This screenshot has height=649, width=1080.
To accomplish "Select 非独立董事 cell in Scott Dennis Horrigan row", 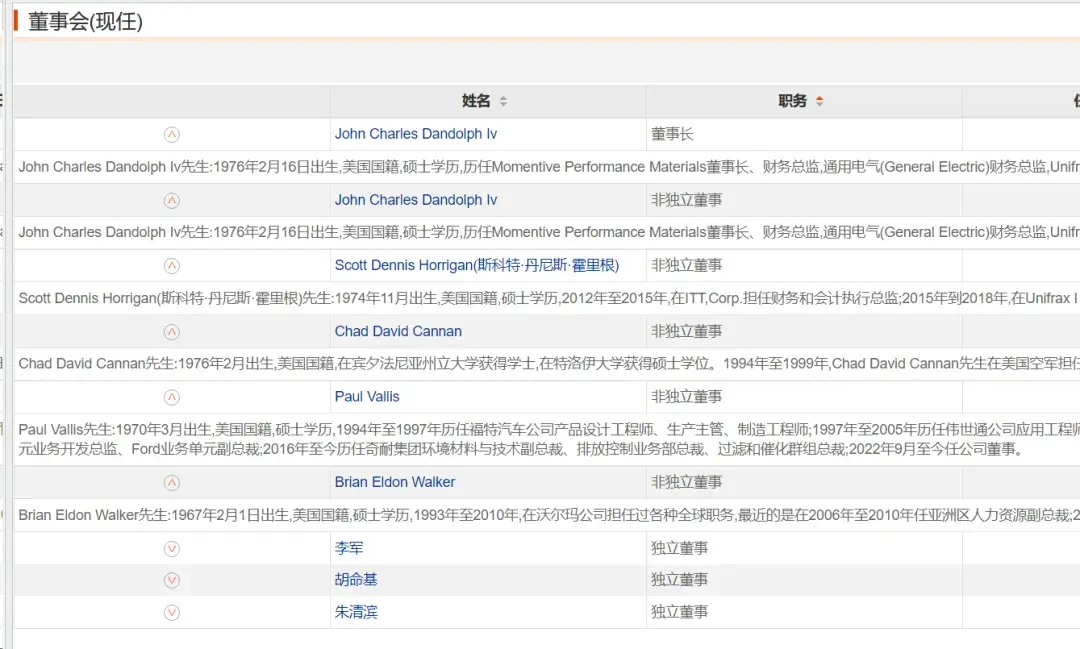I will coord(804,265).
